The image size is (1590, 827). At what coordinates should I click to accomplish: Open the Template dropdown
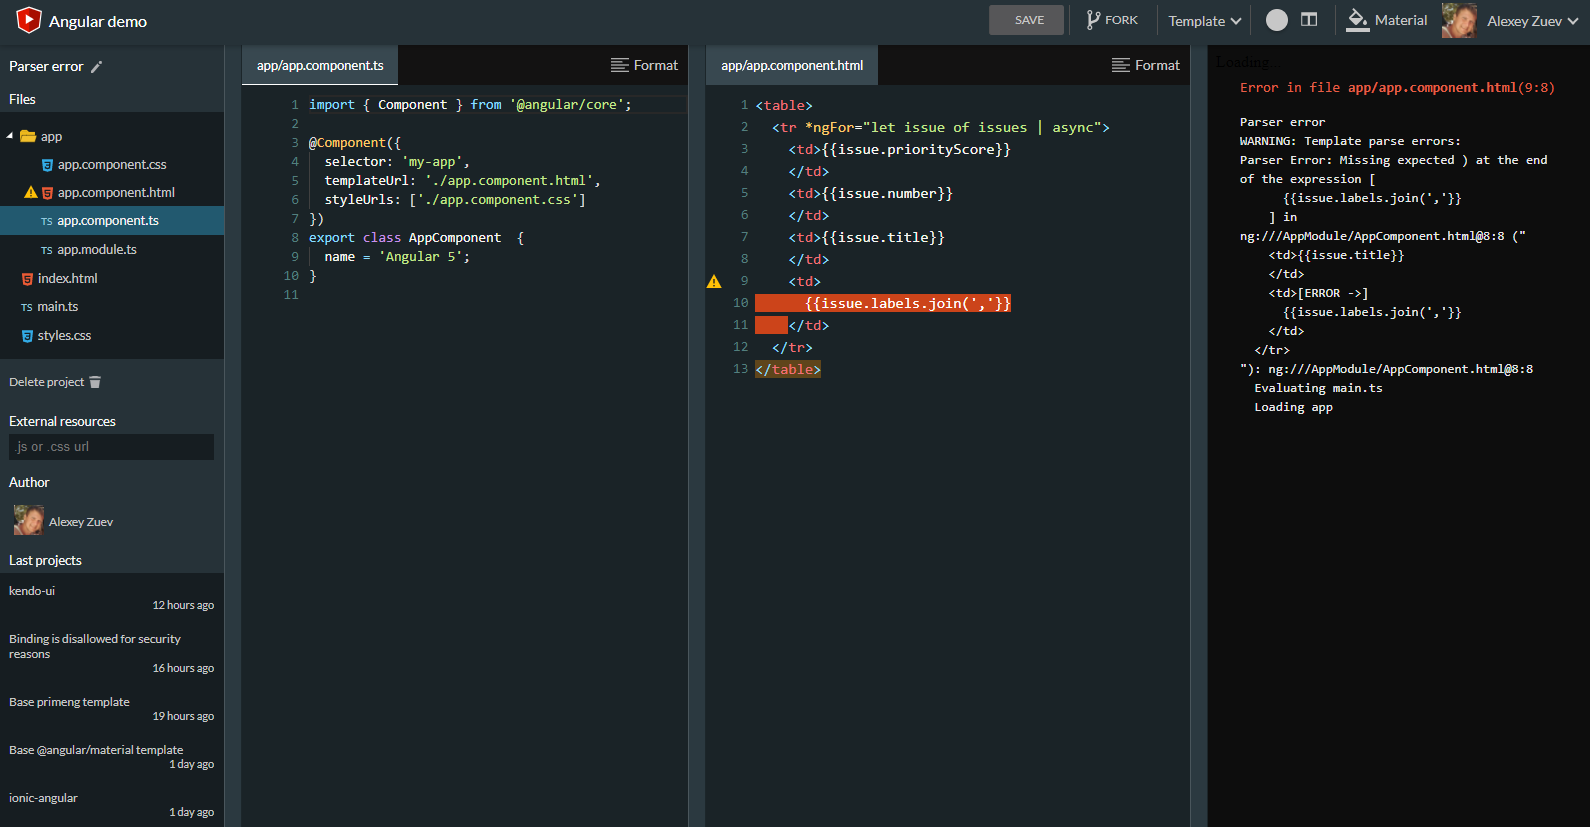click(1204, 21)
